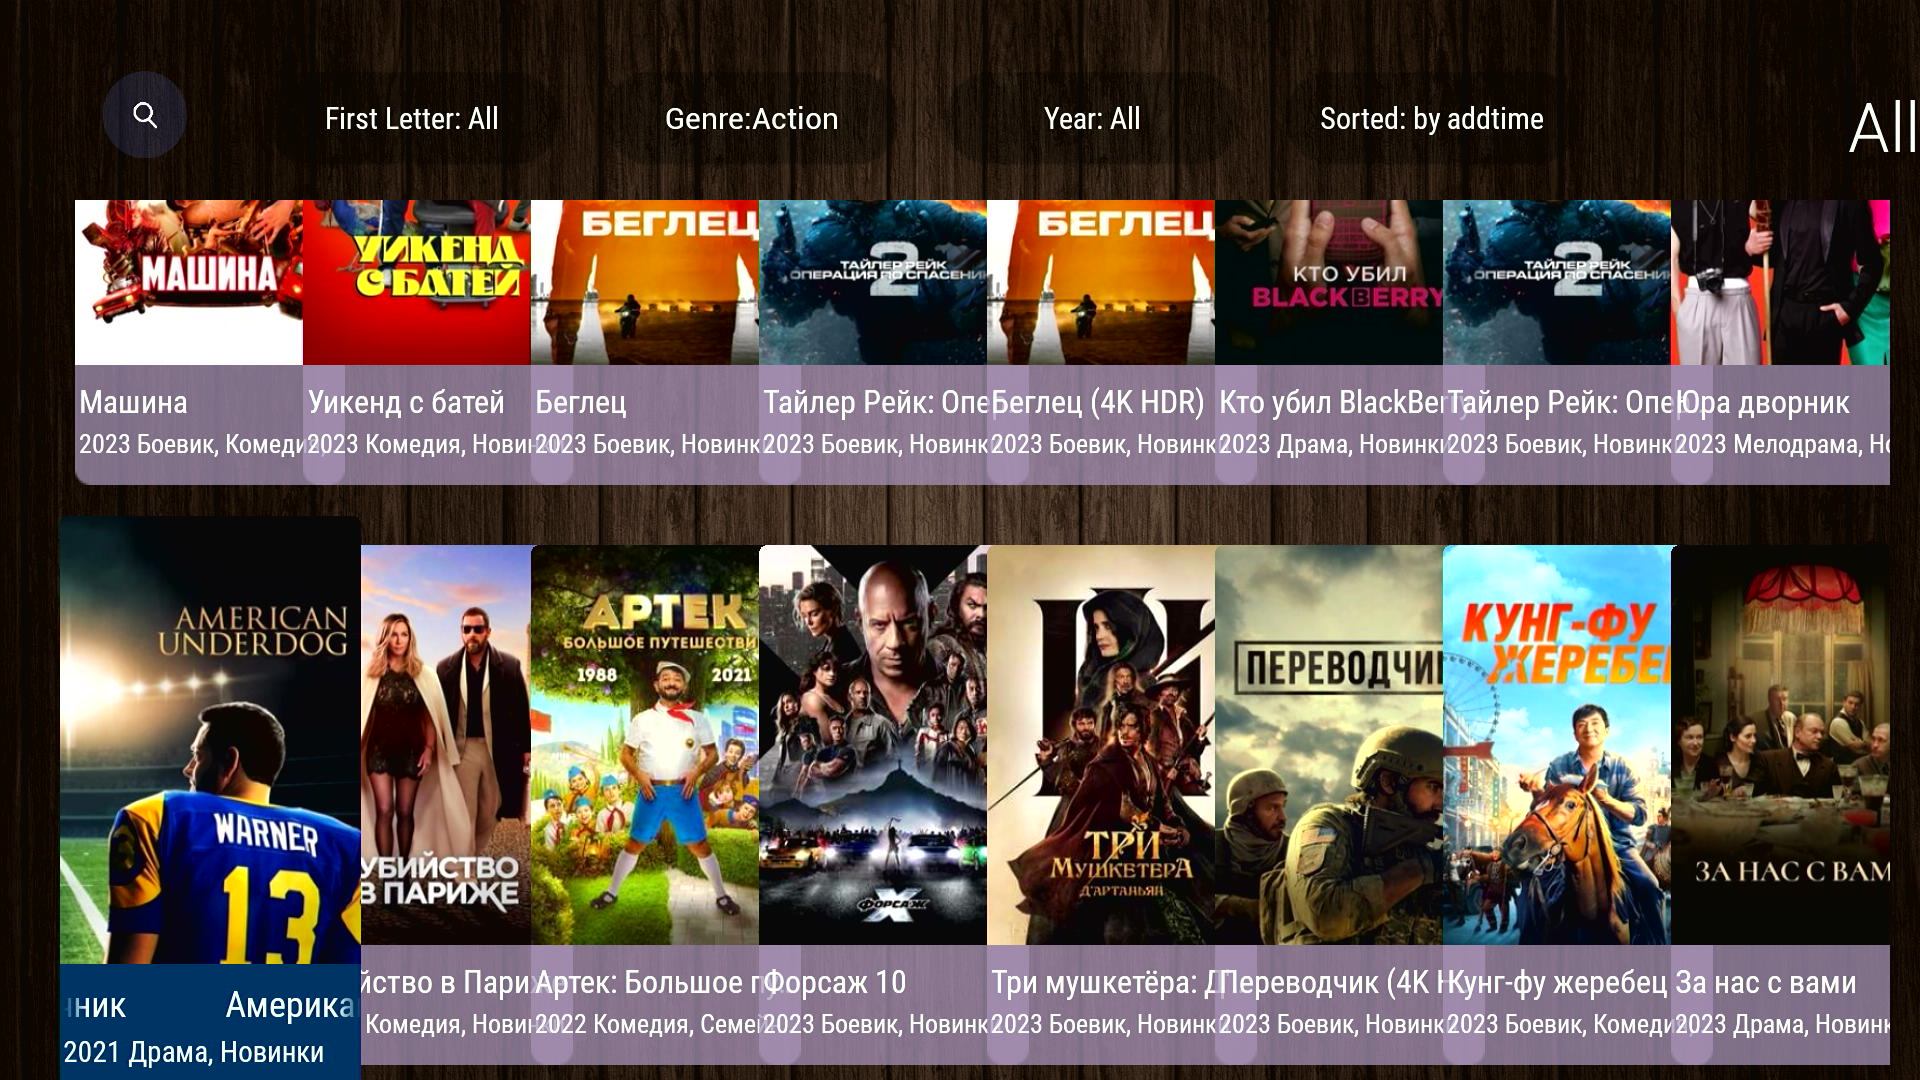Change the Genre:Action filter
The image size is (1920, 1080).
click(751, 119)
